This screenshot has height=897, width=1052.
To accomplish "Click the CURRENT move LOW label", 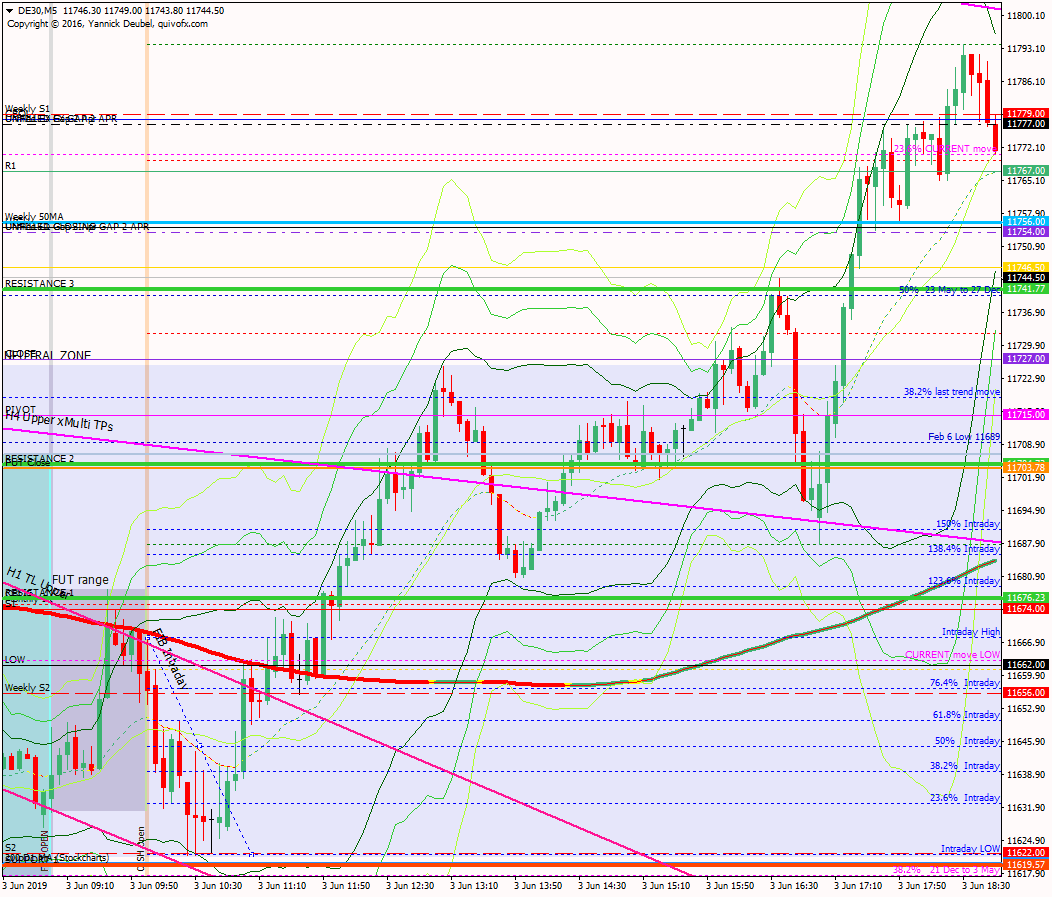I will coord(951,655).
